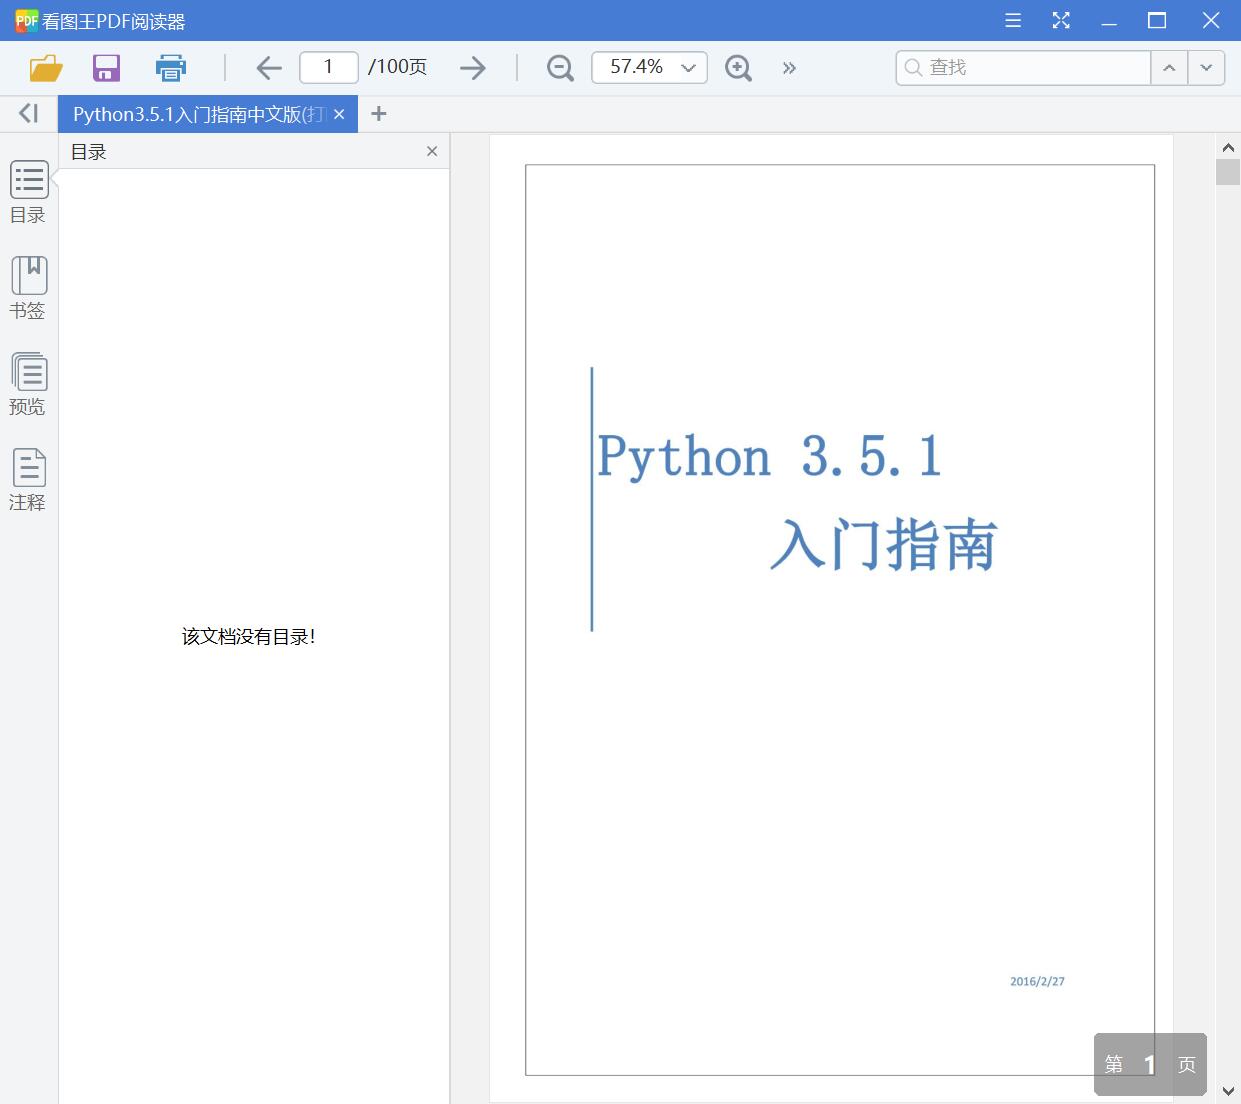The height and width of the screenshot is (1104, 1241).
Task: Expand the hidden toolbar items with the » chevron
Action: coord(789,67)
